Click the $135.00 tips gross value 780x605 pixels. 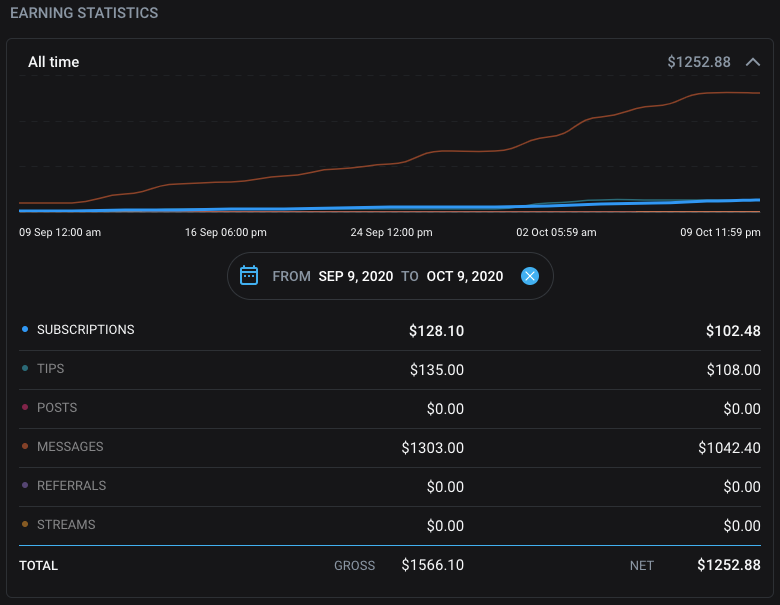[437, 370]
